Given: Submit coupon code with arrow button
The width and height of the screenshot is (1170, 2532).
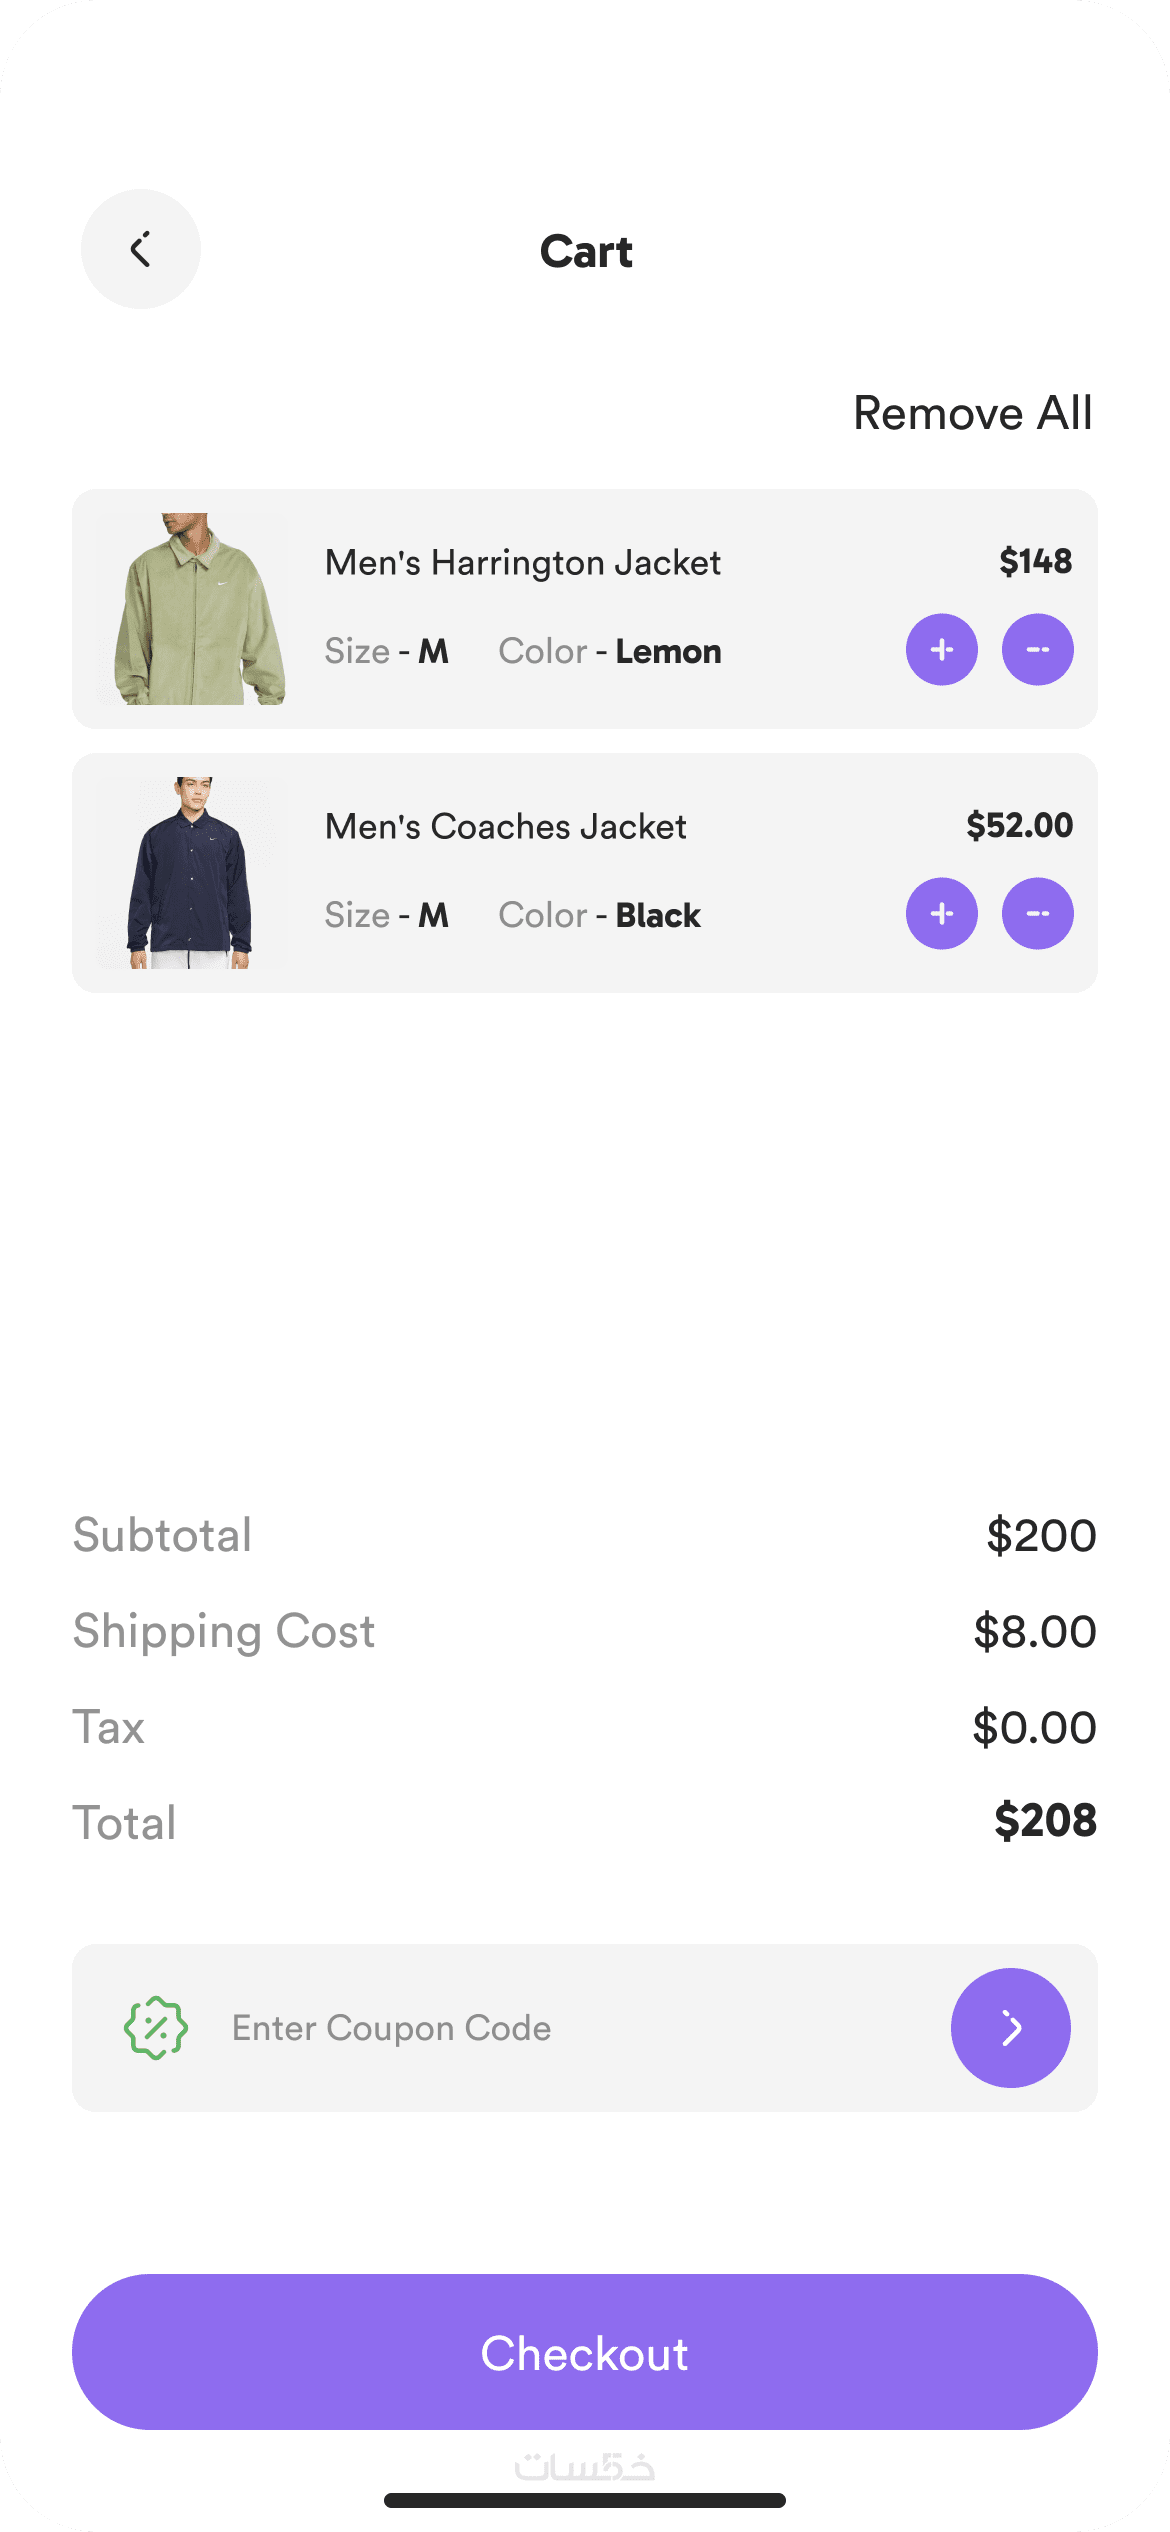Looking at the screenshot, I should click(1010, 2028).
